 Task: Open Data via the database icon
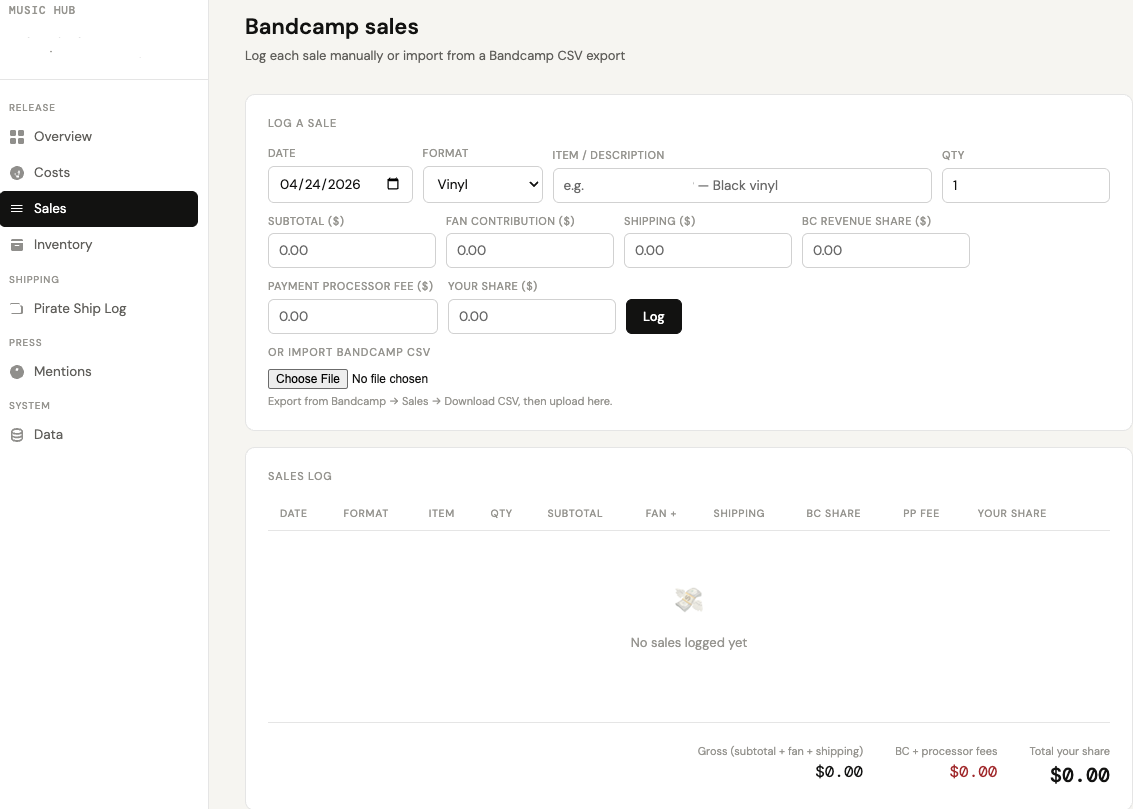point(16,434)
